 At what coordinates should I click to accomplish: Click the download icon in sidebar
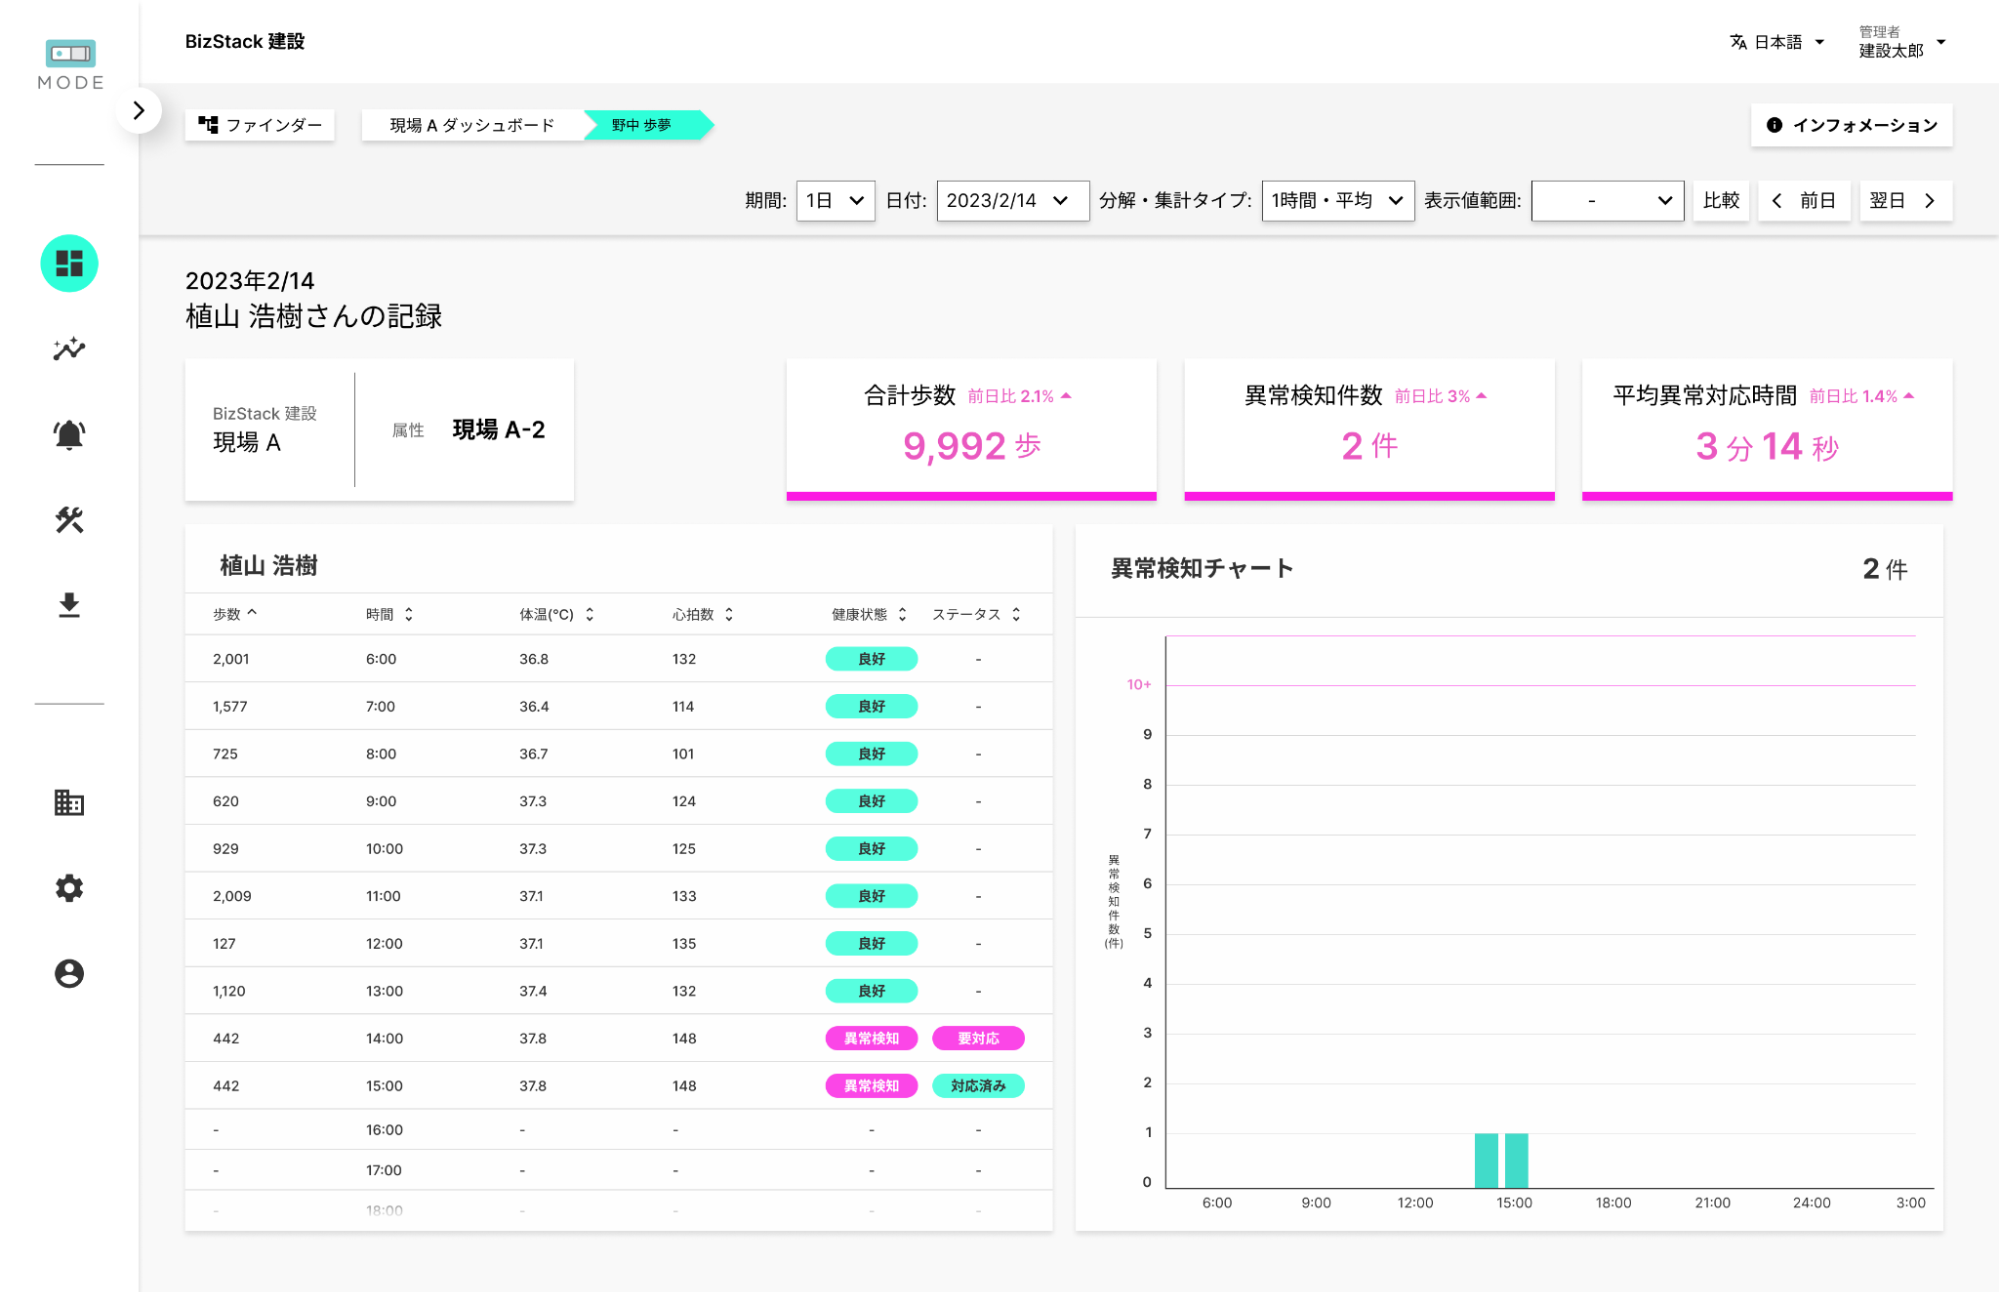(x=68, y=605)
